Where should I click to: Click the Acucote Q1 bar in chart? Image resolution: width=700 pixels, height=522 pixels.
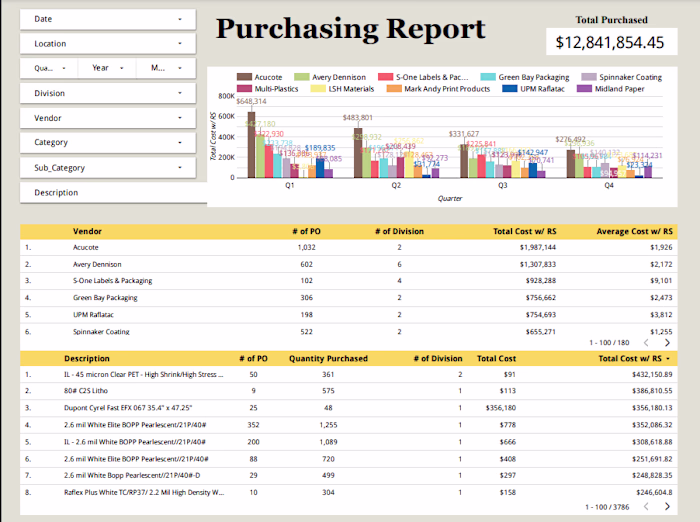[251, 145]
